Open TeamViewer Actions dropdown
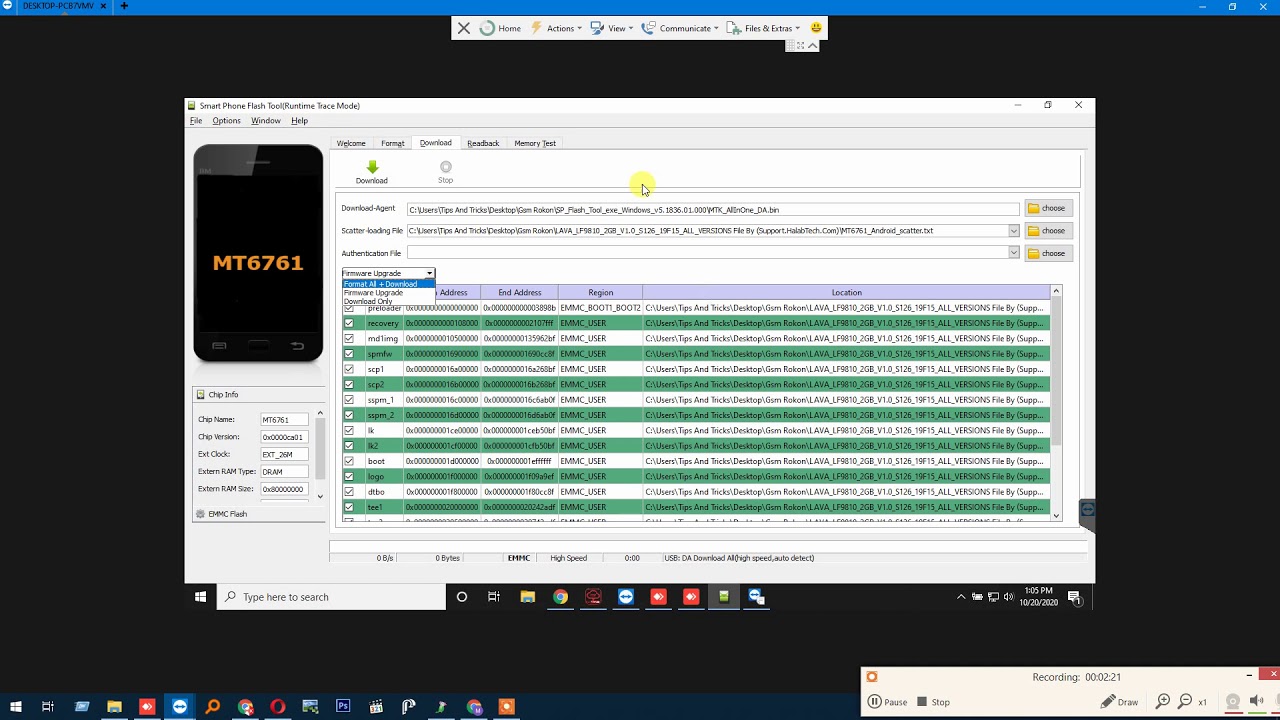The image size is (1280, 720). click(556, 28)
